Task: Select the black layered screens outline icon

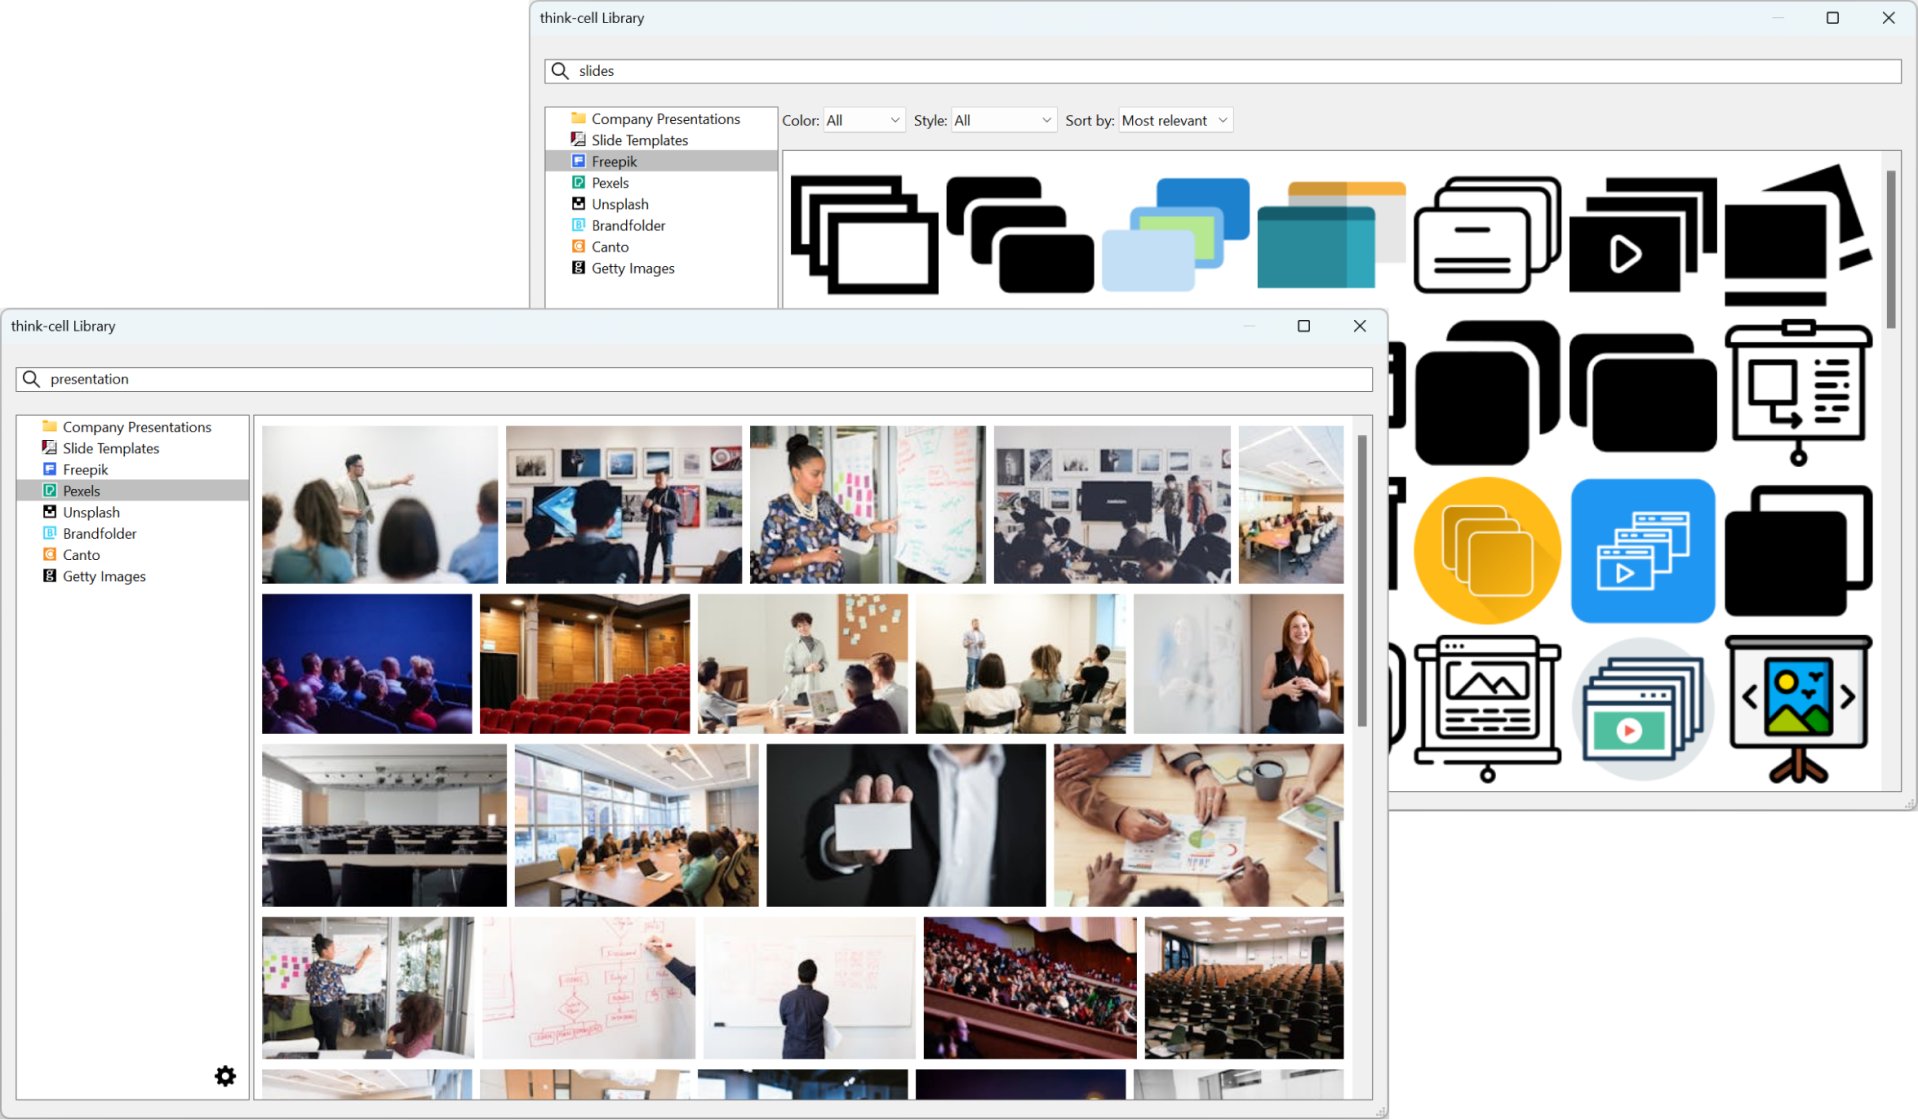Action: coord(1798,551)
